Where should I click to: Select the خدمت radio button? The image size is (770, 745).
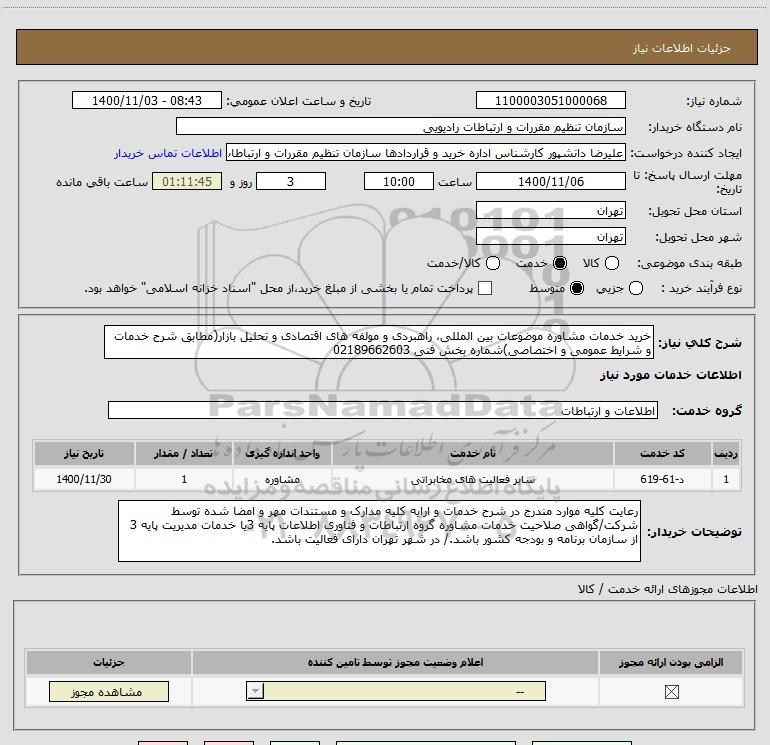click(x=560, y=263)
